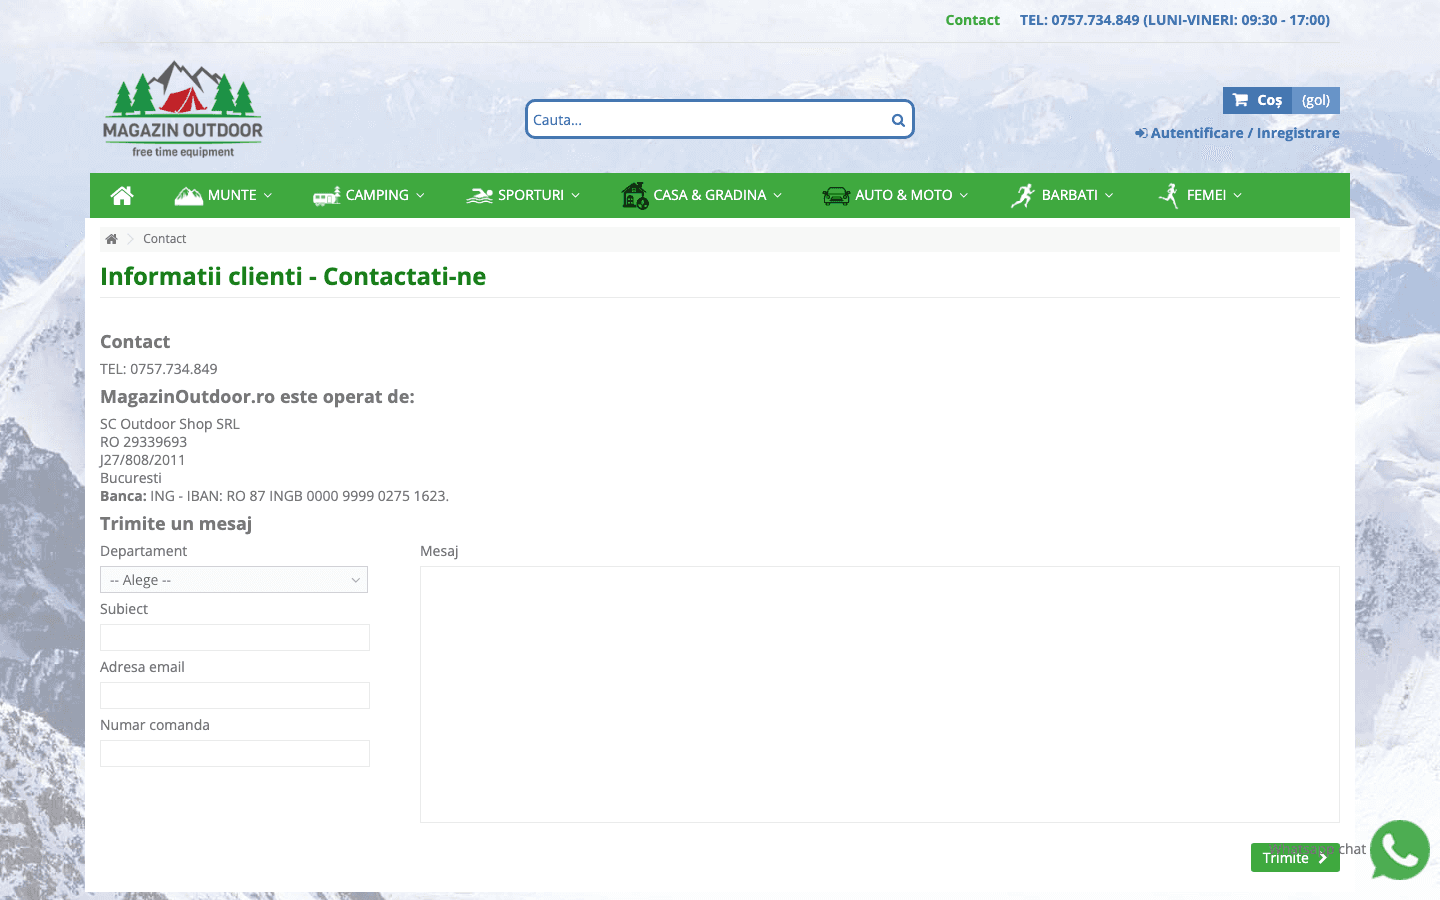Click the shopping cart icon
This screenshot has width=1440, height=900.
tap(1240, 100)
